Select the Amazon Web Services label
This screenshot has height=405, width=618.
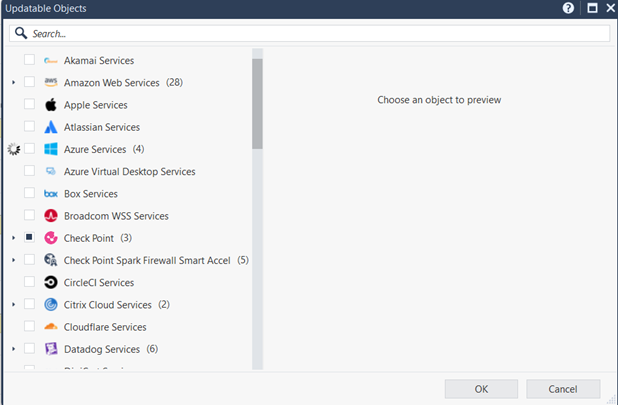point(112,82)
